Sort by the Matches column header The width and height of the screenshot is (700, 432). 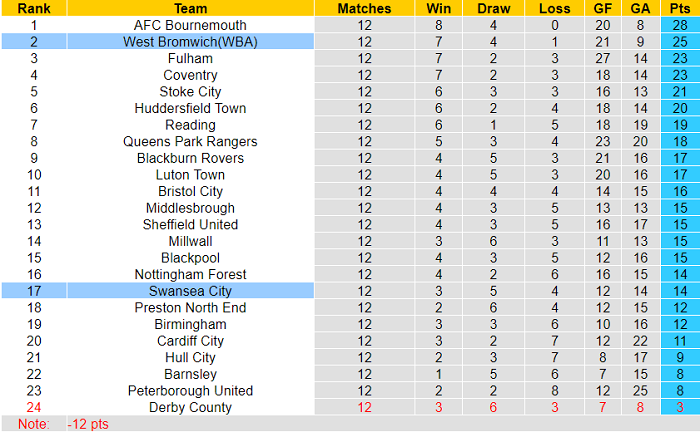[364, 8]
